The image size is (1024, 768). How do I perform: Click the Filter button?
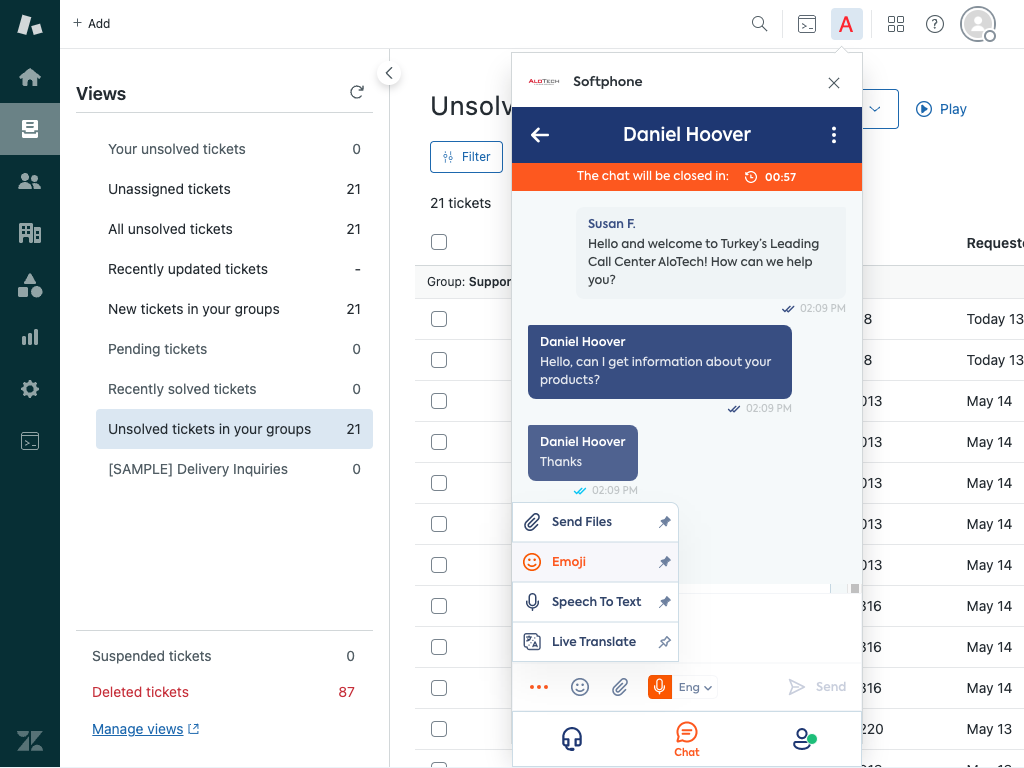click(466, 157)
